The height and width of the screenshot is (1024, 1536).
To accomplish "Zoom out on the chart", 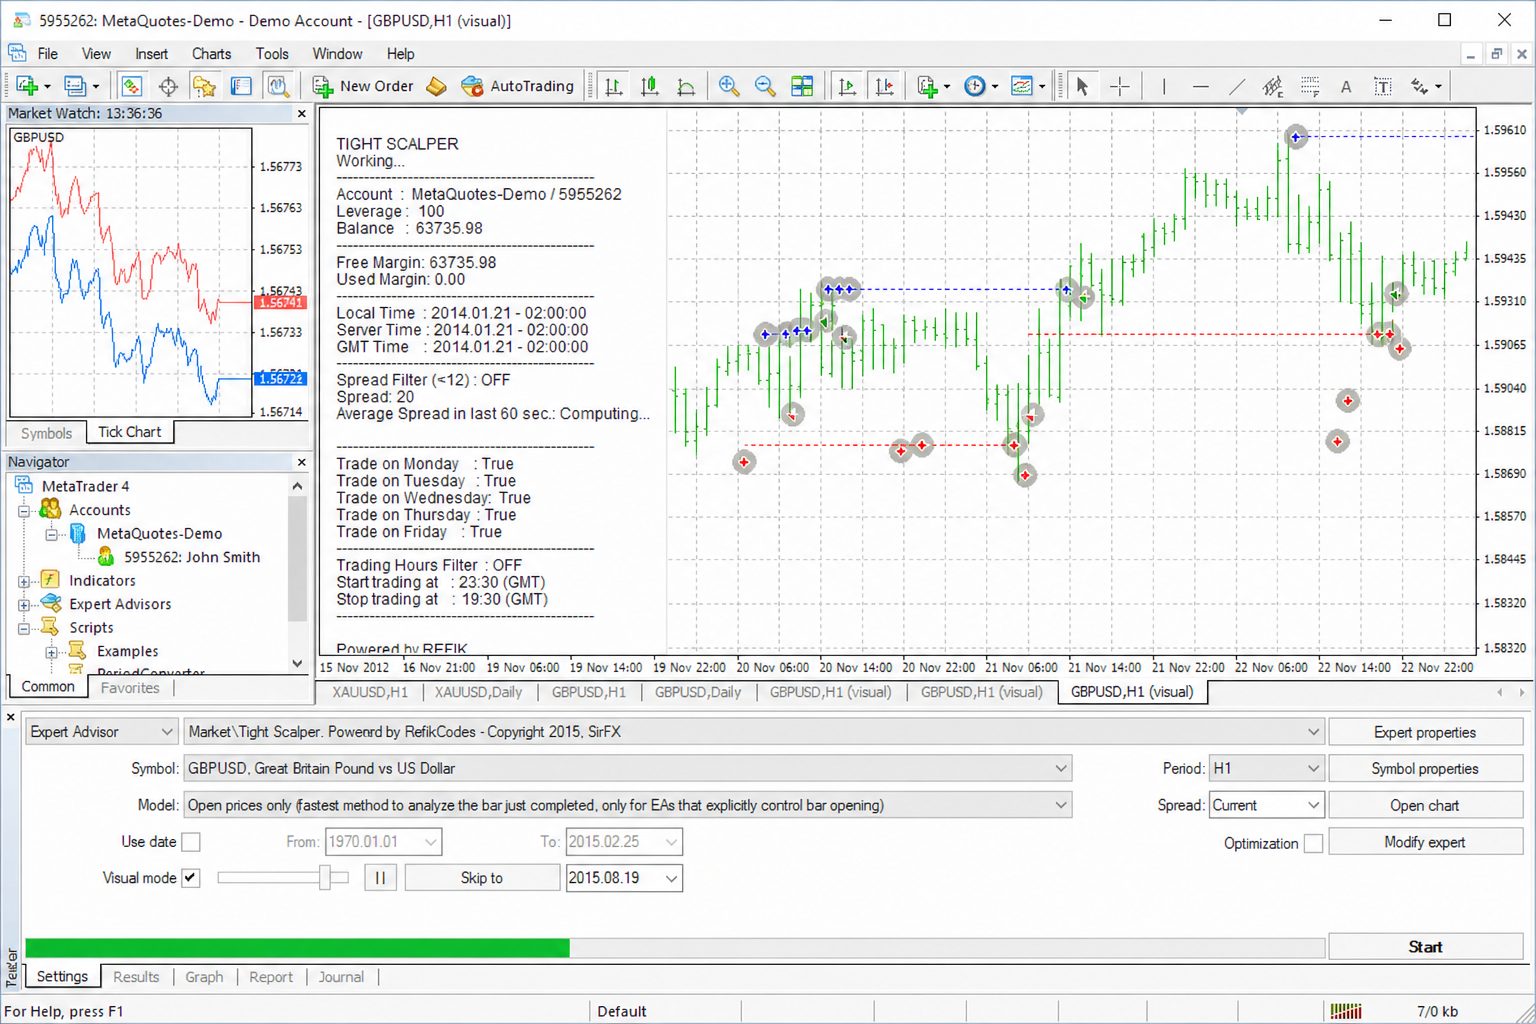I will (765, 86).
